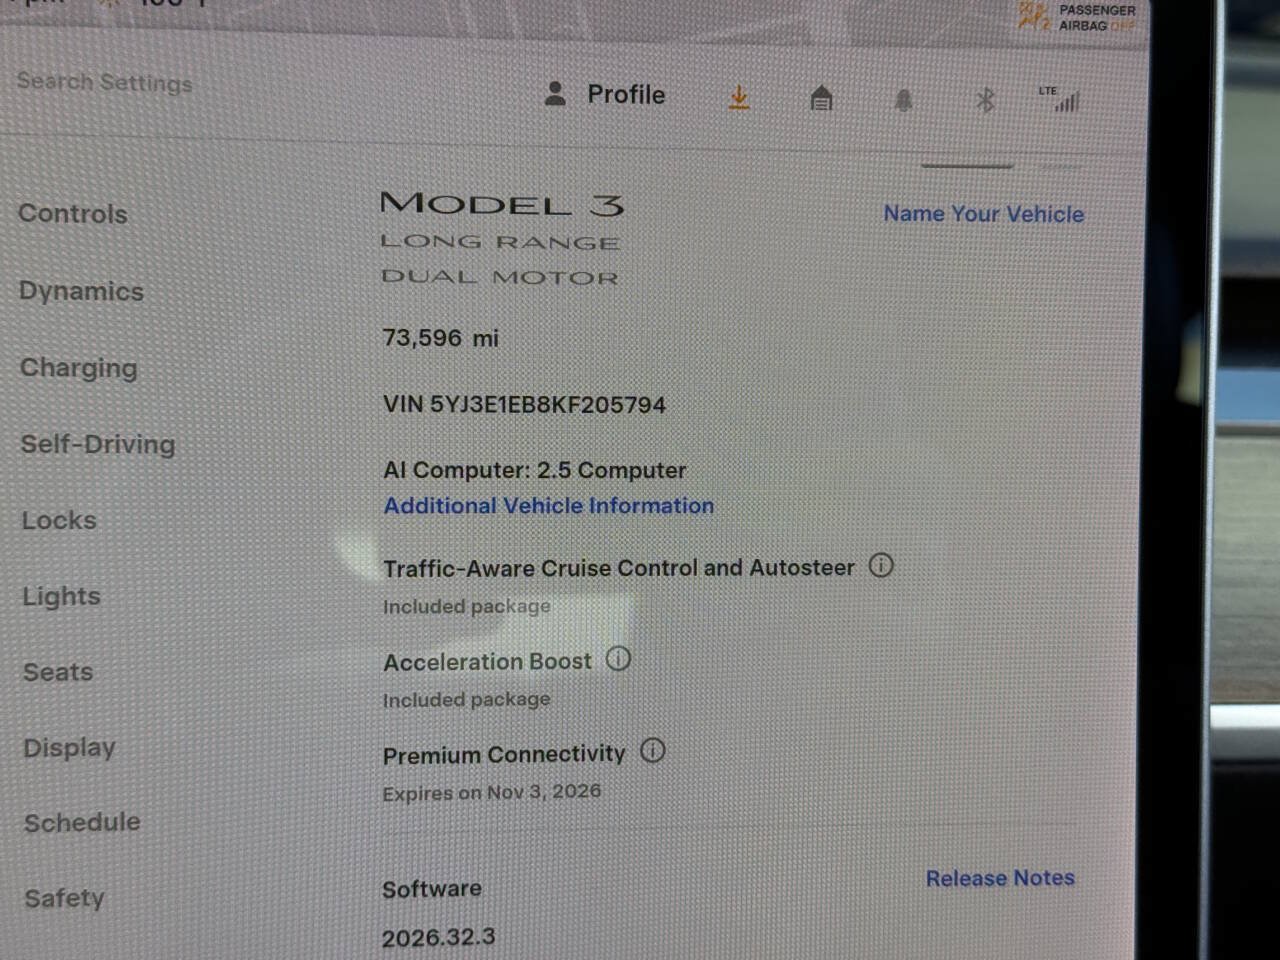Show info for Traffic-Aware Cruise Control
This screenshot has height=960, width=1280.
click(881, 566)
